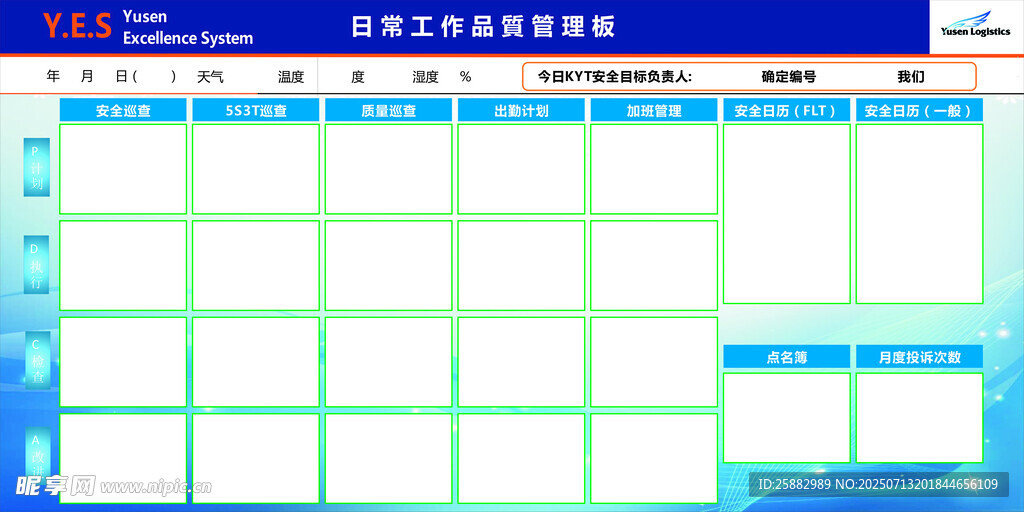Open the 安全日历（FLT）header
This screenshot has width=1024, height=512.
tap(786, 111)
